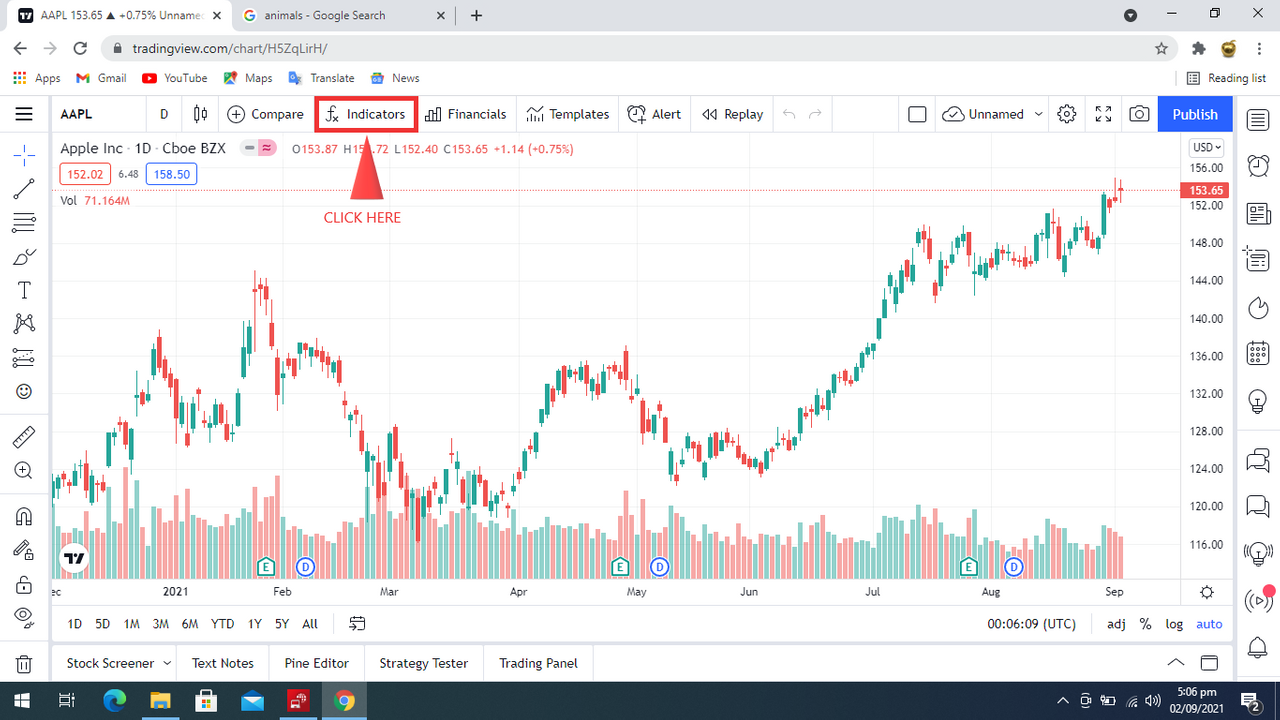This screenshot has height=720, width=1280.
Task: Select the ruler measure tool
Action: pos(24,437)
